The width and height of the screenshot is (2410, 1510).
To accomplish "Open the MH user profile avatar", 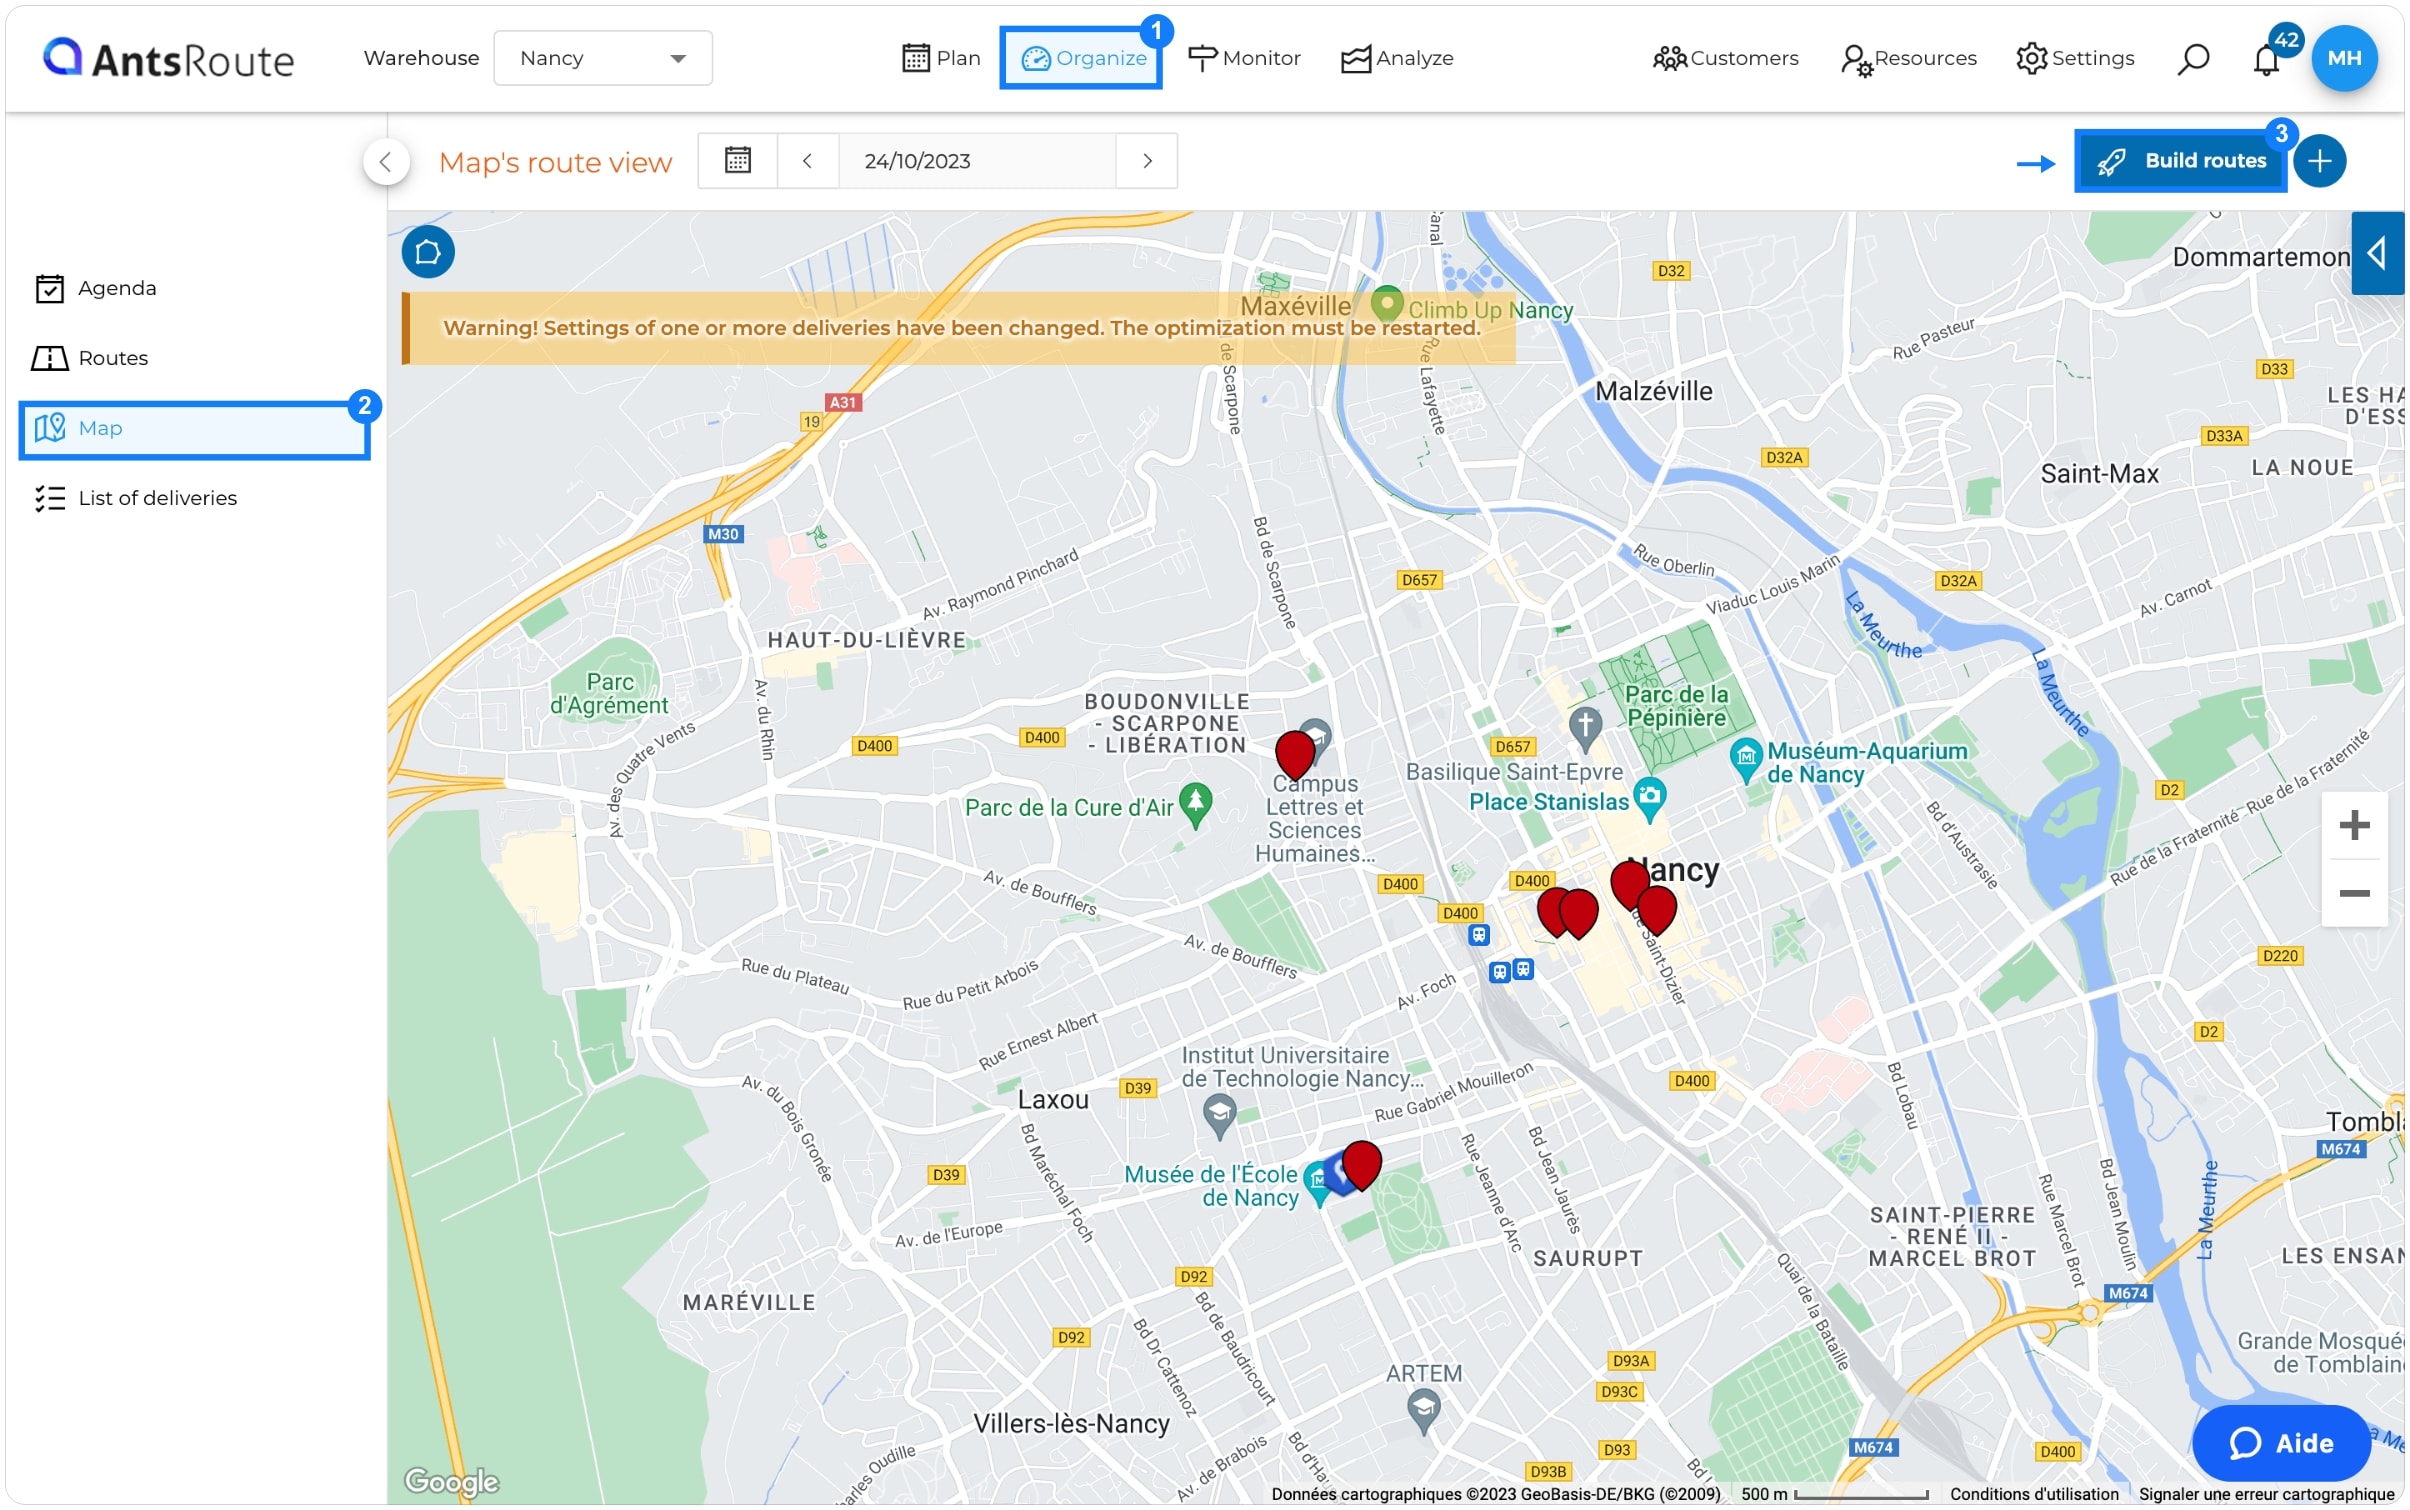I will point(2343,58).
